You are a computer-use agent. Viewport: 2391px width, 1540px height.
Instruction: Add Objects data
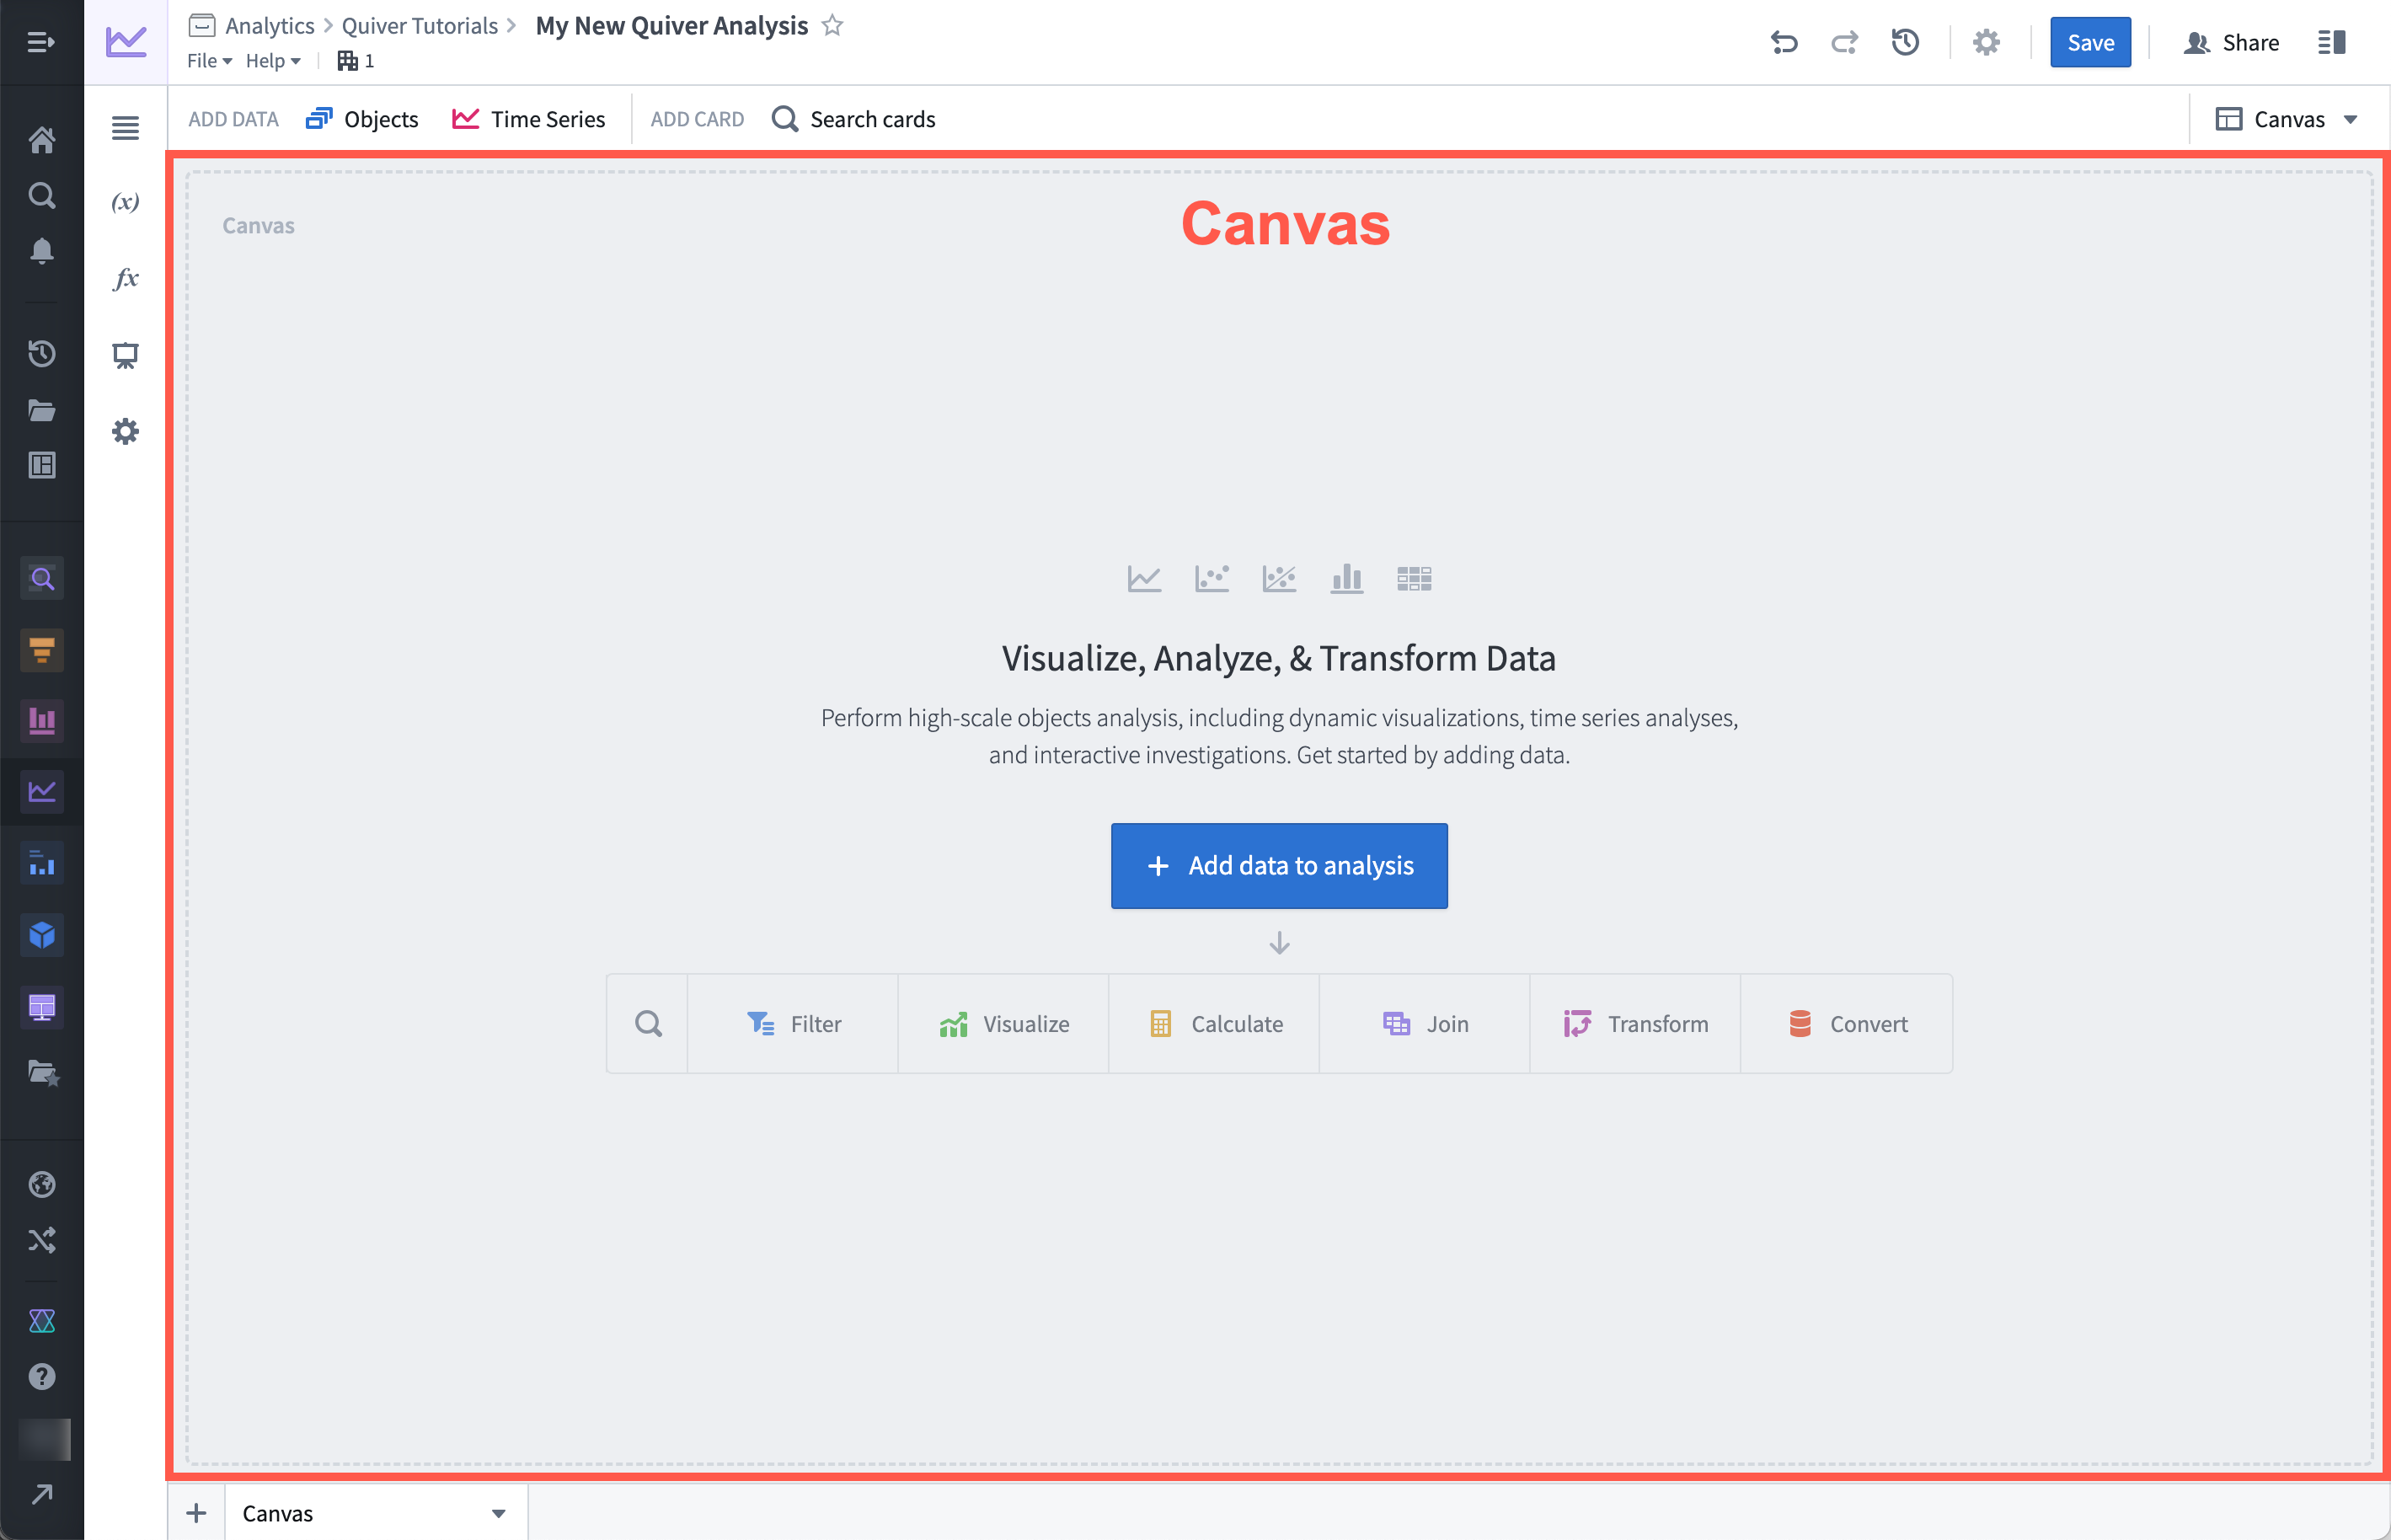[362, 119]
